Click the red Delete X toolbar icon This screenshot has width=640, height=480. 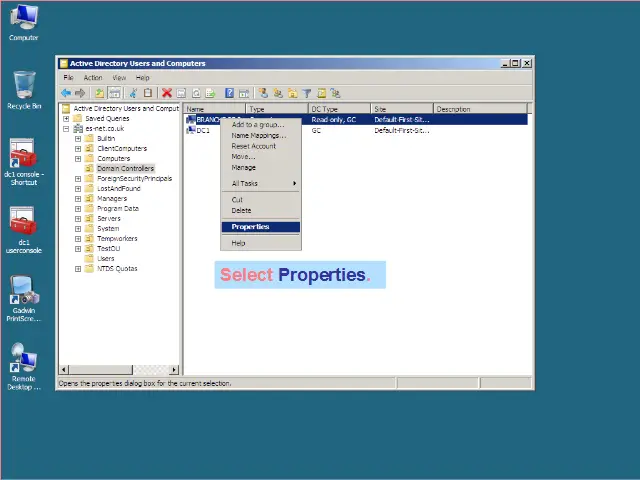click(x=167, y=93)
